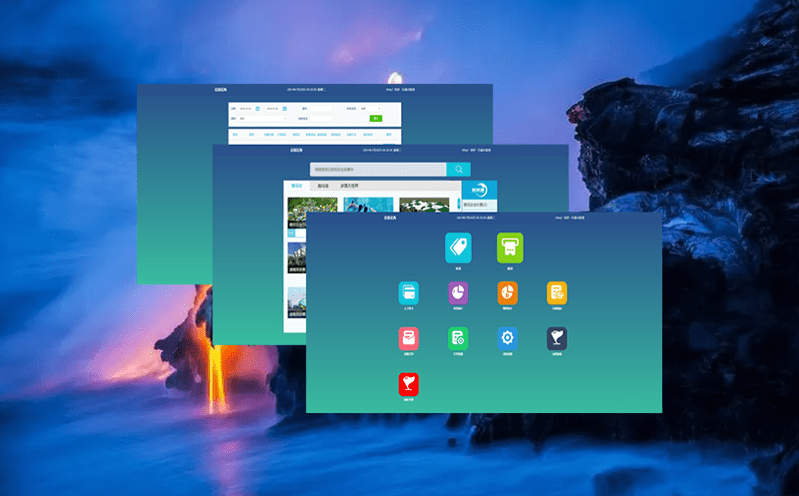The width and height of the screenshot is (799, 496).
Task: Select the first scenic park thumbnail
Action: click(311, 206)
